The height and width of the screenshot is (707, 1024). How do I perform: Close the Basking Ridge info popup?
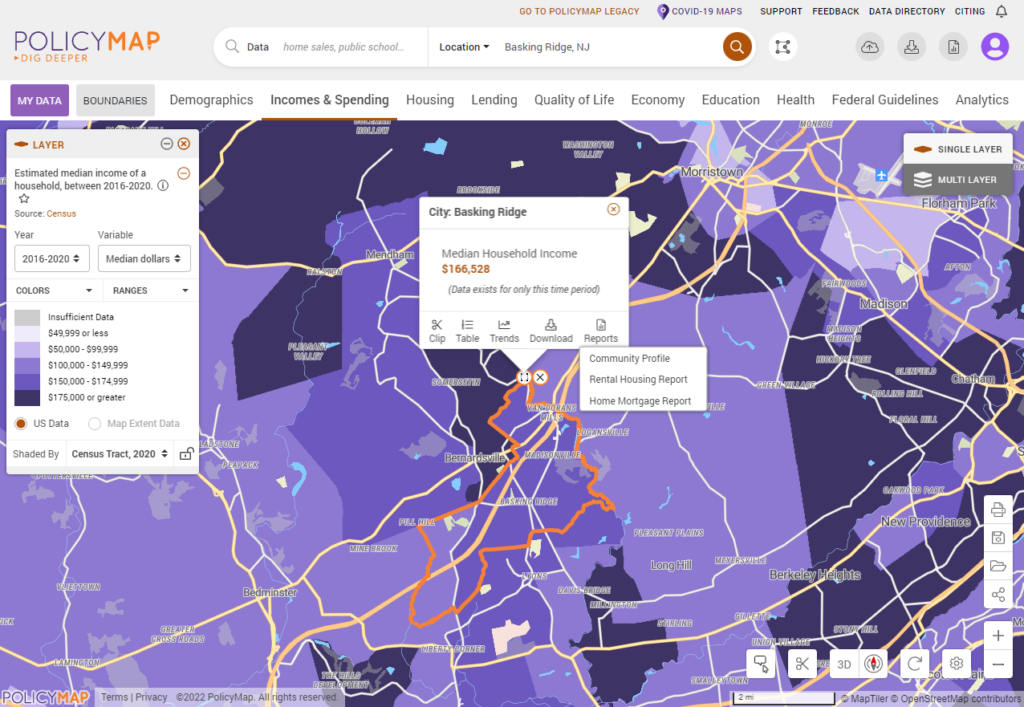(613, 209)
